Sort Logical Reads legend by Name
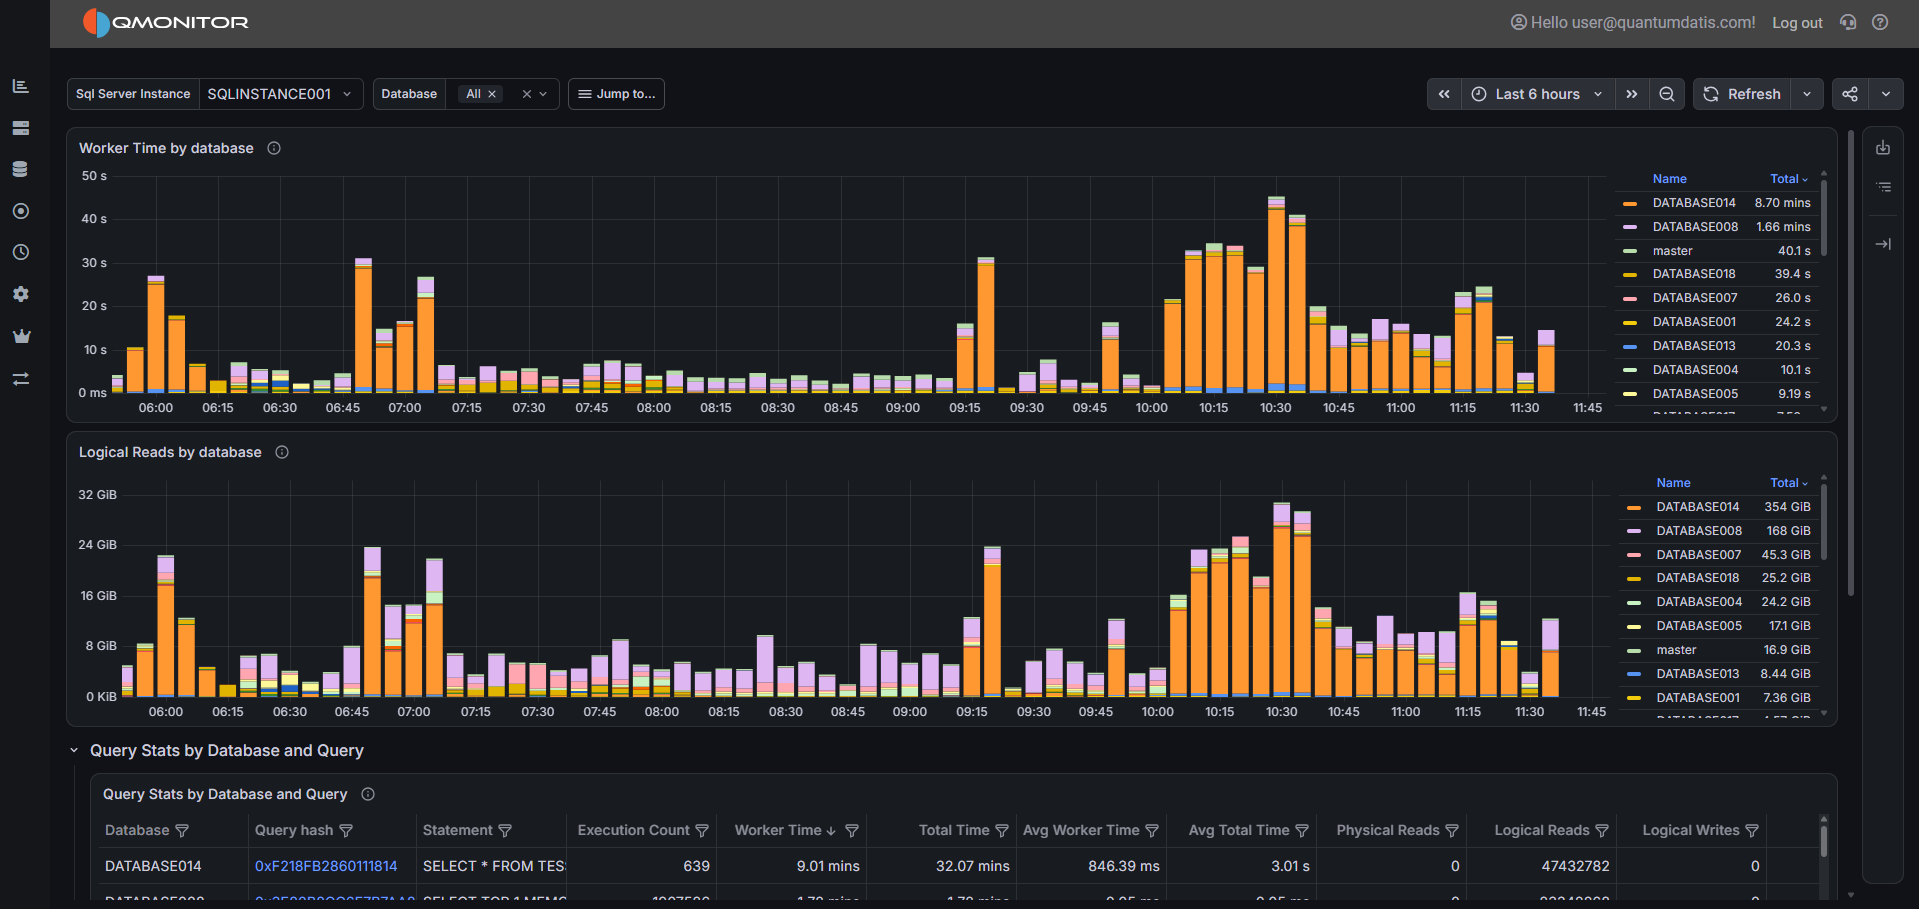Viewport: 1919px width, 909px height. tap(1673, 483)
